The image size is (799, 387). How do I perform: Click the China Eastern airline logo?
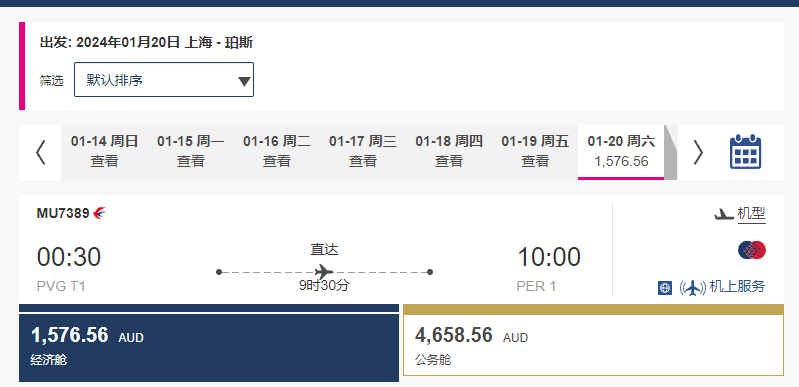(100, 213)
